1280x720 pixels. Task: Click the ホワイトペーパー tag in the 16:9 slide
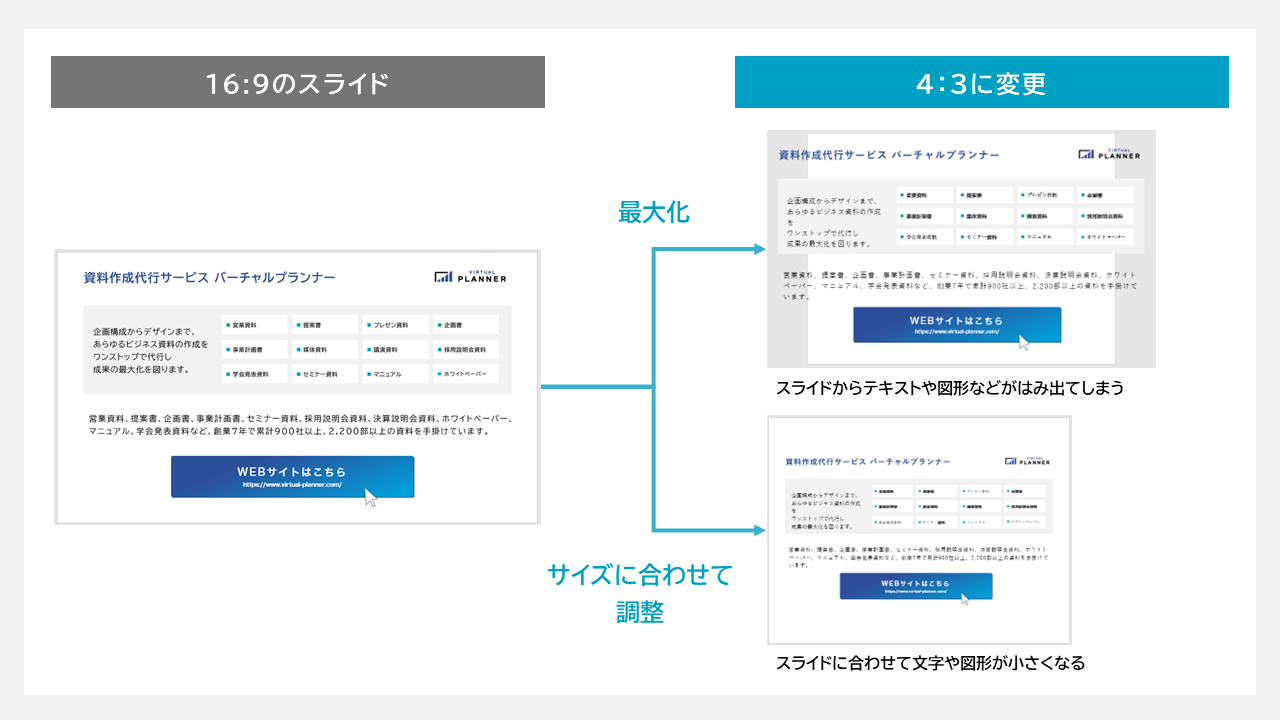click(x=465, y=374)
